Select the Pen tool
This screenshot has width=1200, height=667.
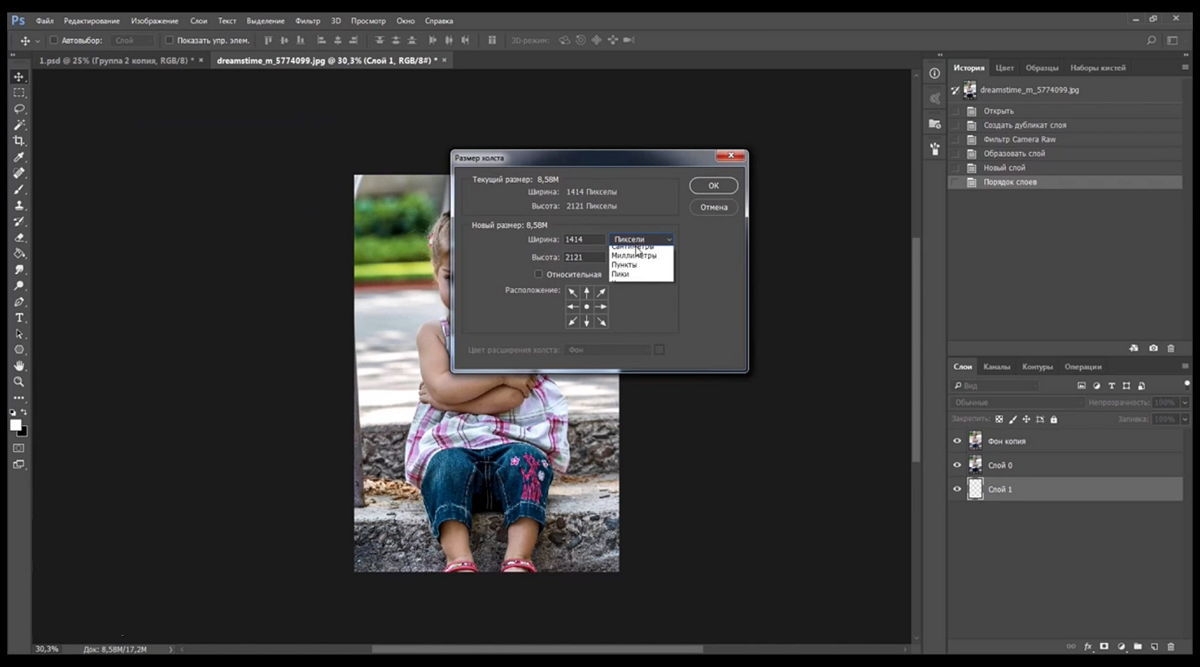19,301
